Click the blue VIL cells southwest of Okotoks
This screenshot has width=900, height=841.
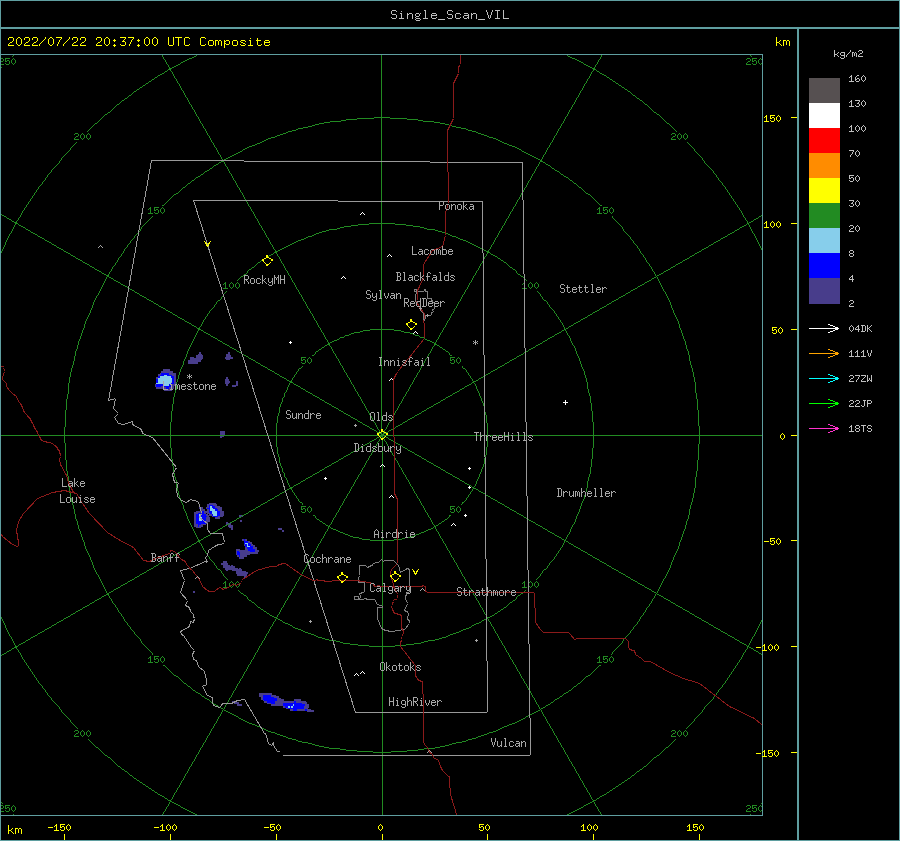tap(286, 702)
